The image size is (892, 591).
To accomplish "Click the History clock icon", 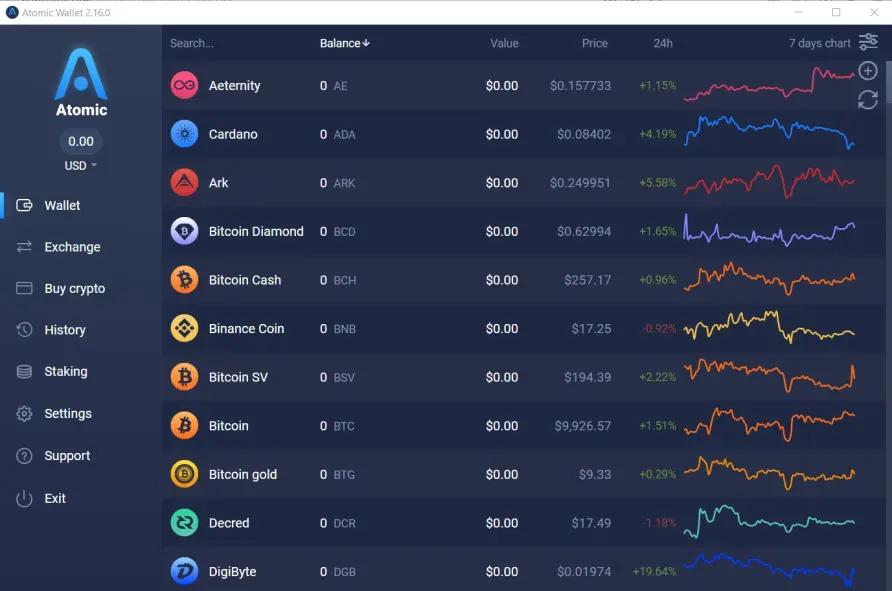I will tap(24, 330).
